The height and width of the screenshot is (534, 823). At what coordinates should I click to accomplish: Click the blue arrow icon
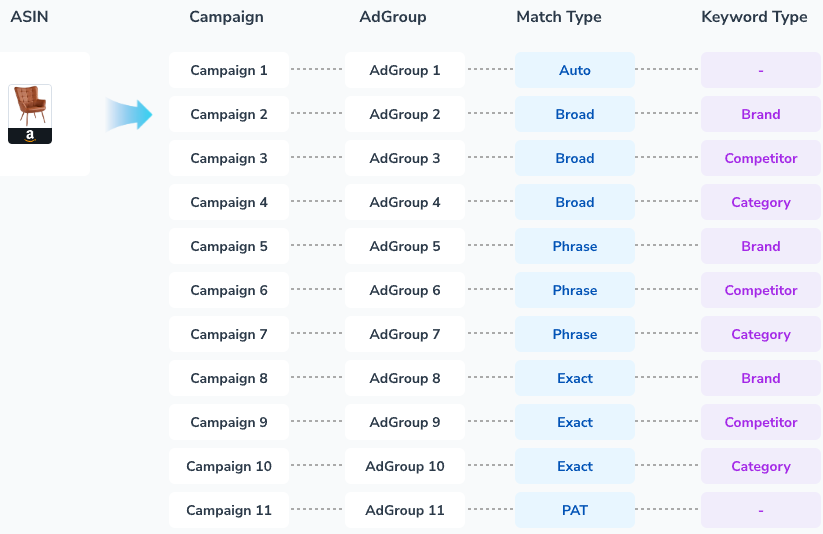(129, 114)
